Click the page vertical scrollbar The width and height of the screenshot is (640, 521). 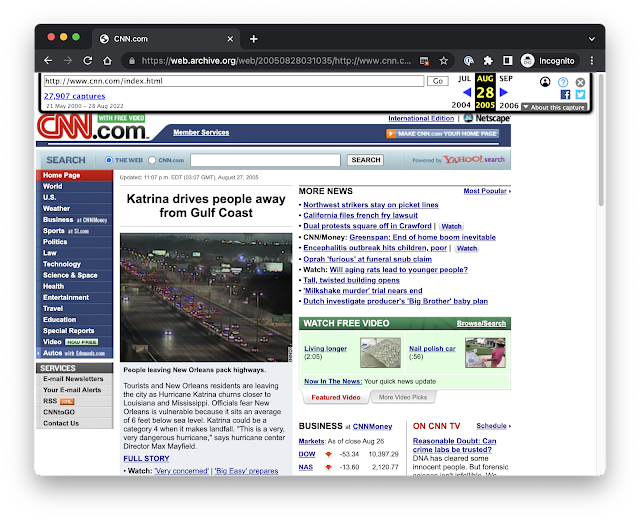tap(601, 141)
